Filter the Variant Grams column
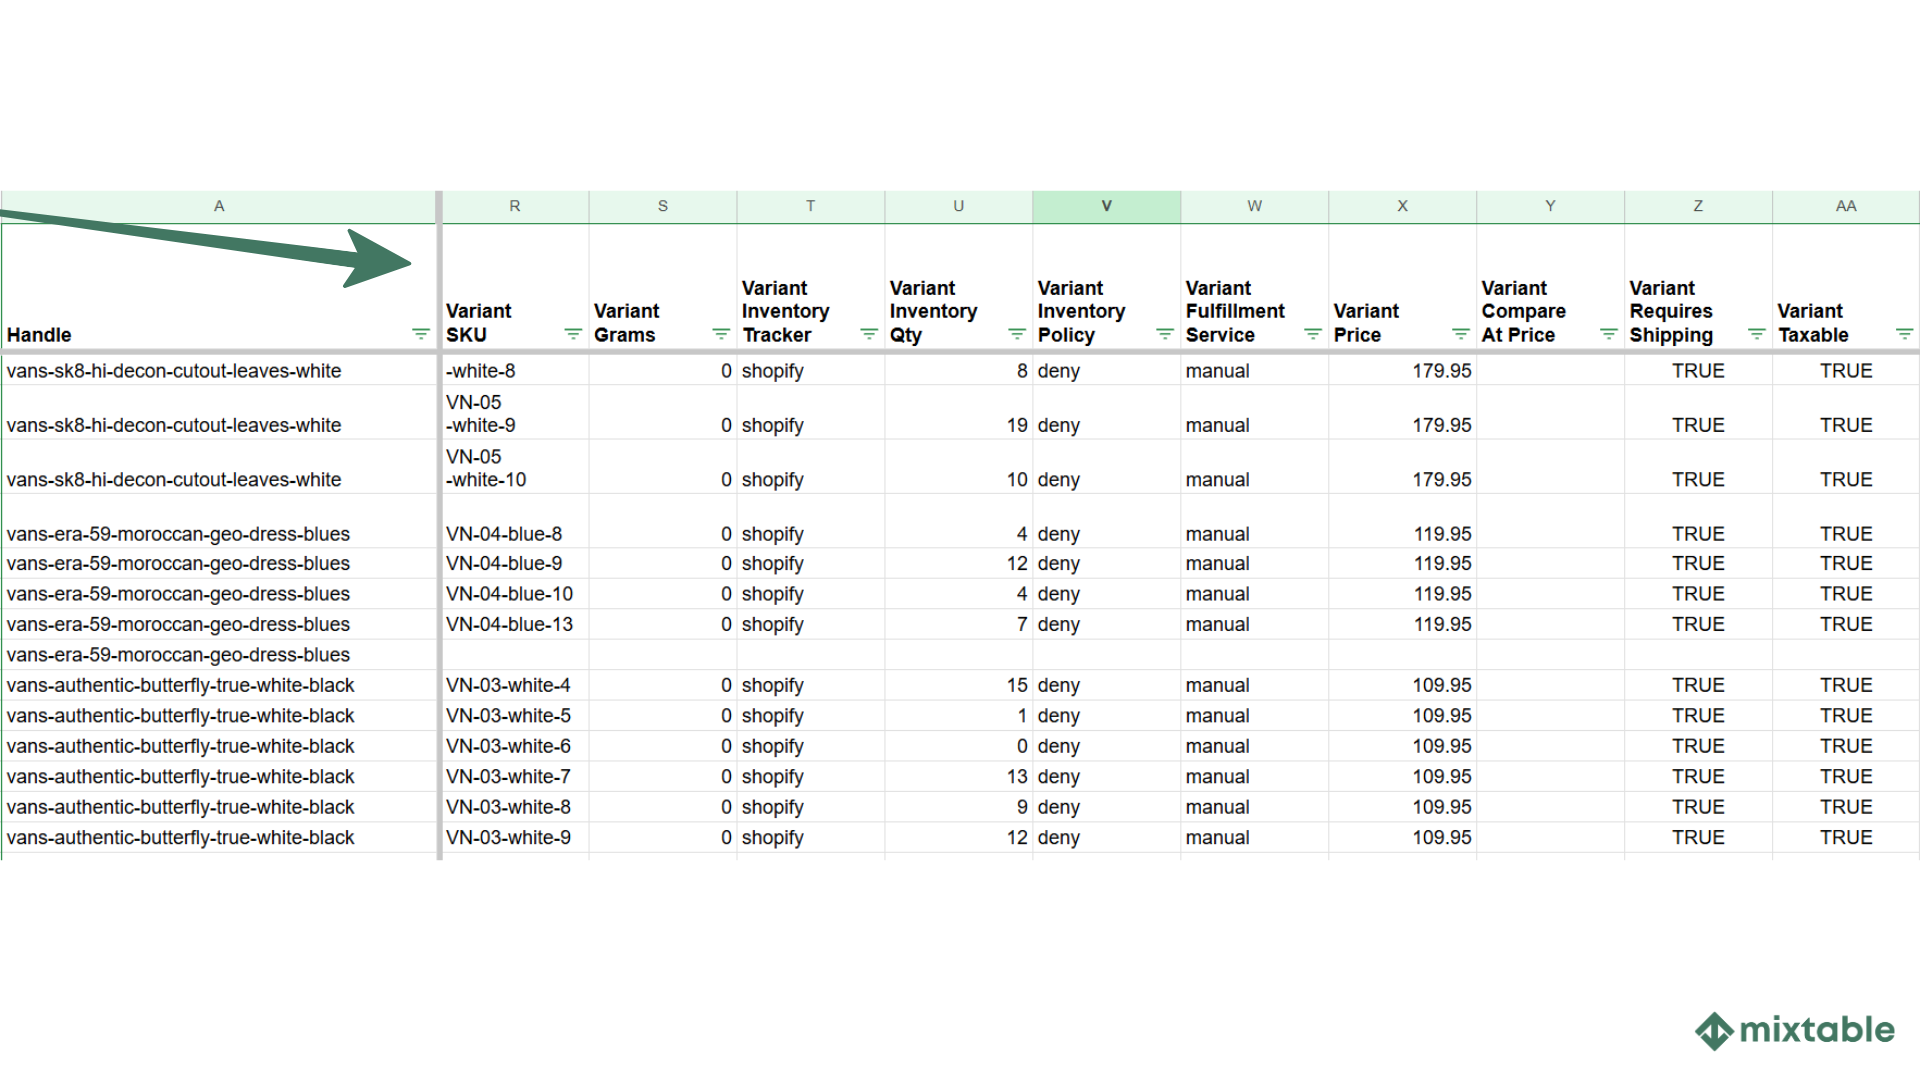The image size is (1920, 1080). pos(719,334)
